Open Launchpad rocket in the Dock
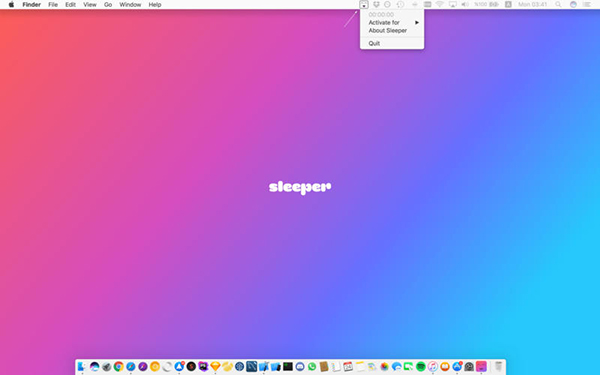This screenshot has width=600, height=375. click(x=107, y=367)
